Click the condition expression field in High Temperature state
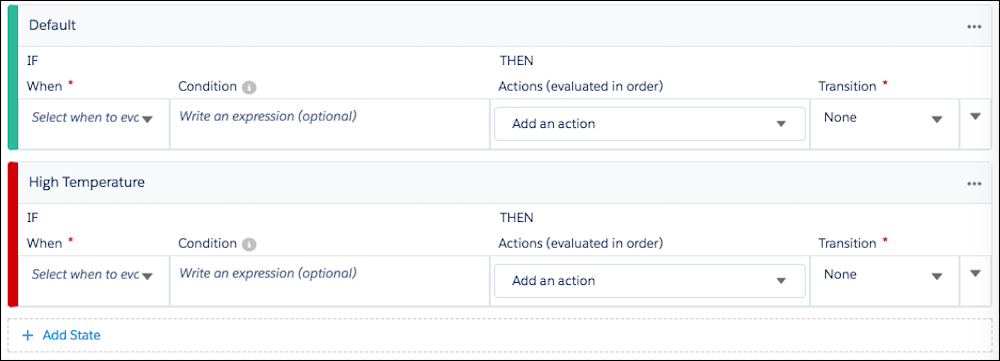Viewport: 1000px width, 361px height. pos(330,281)
